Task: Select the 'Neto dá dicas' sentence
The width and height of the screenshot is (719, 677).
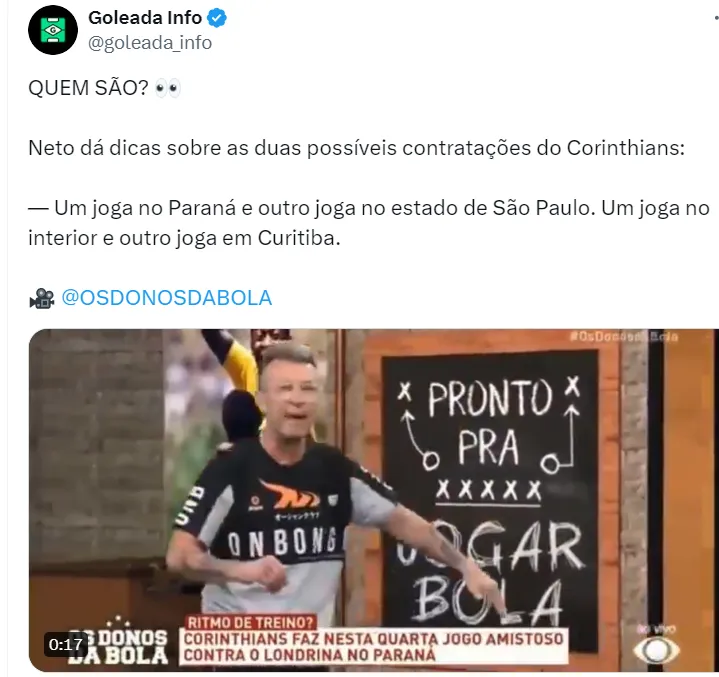Action: click(x=356, y=148)
